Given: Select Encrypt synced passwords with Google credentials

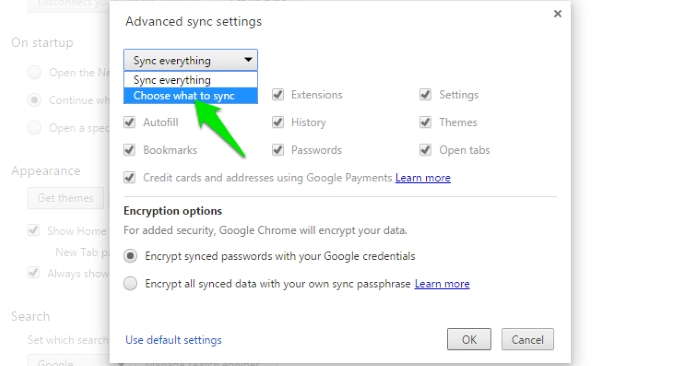Looking at the screenshot, I should click(x=130, y=256).
